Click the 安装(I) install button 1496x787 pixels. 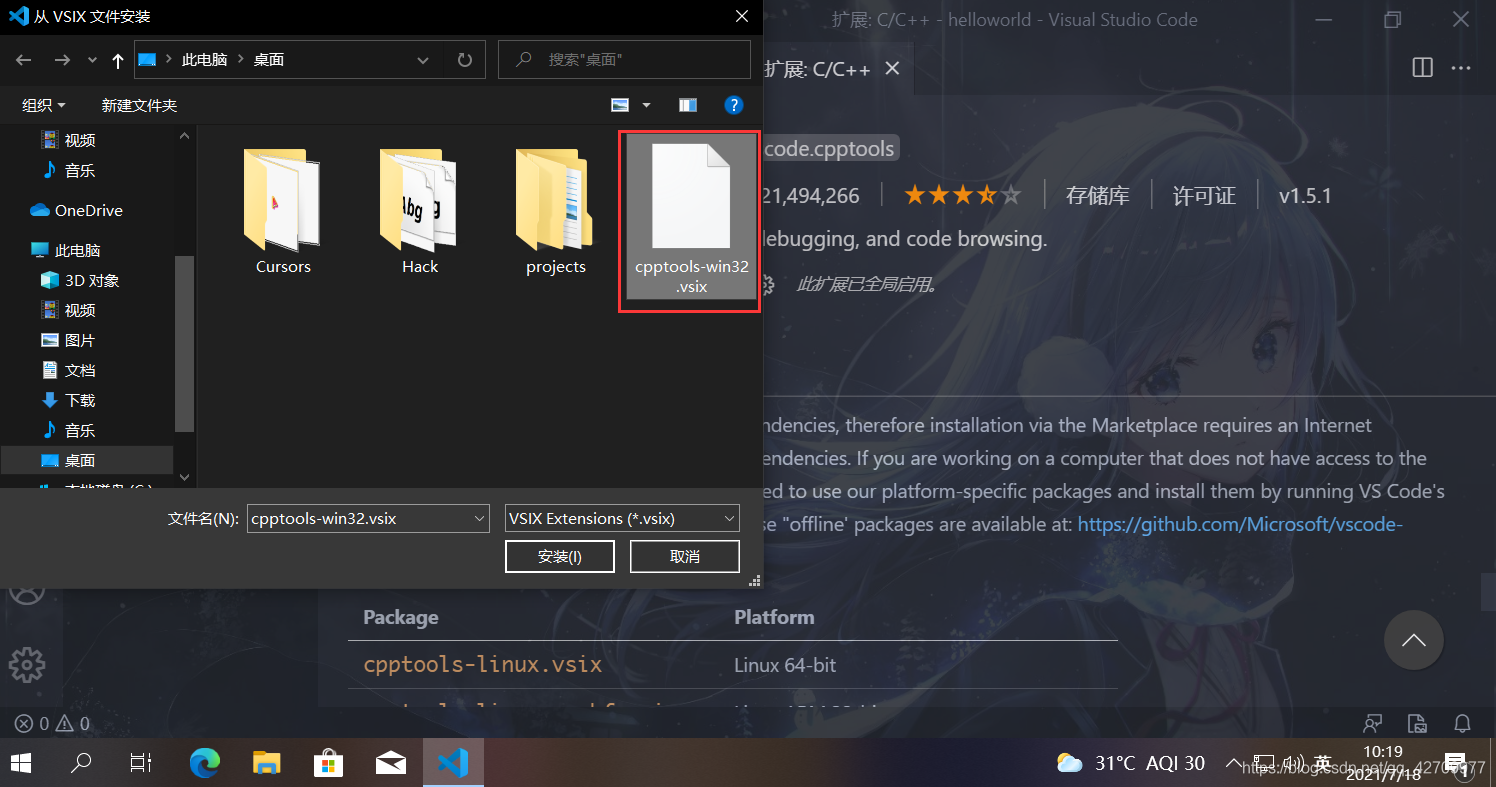(560, 556)
